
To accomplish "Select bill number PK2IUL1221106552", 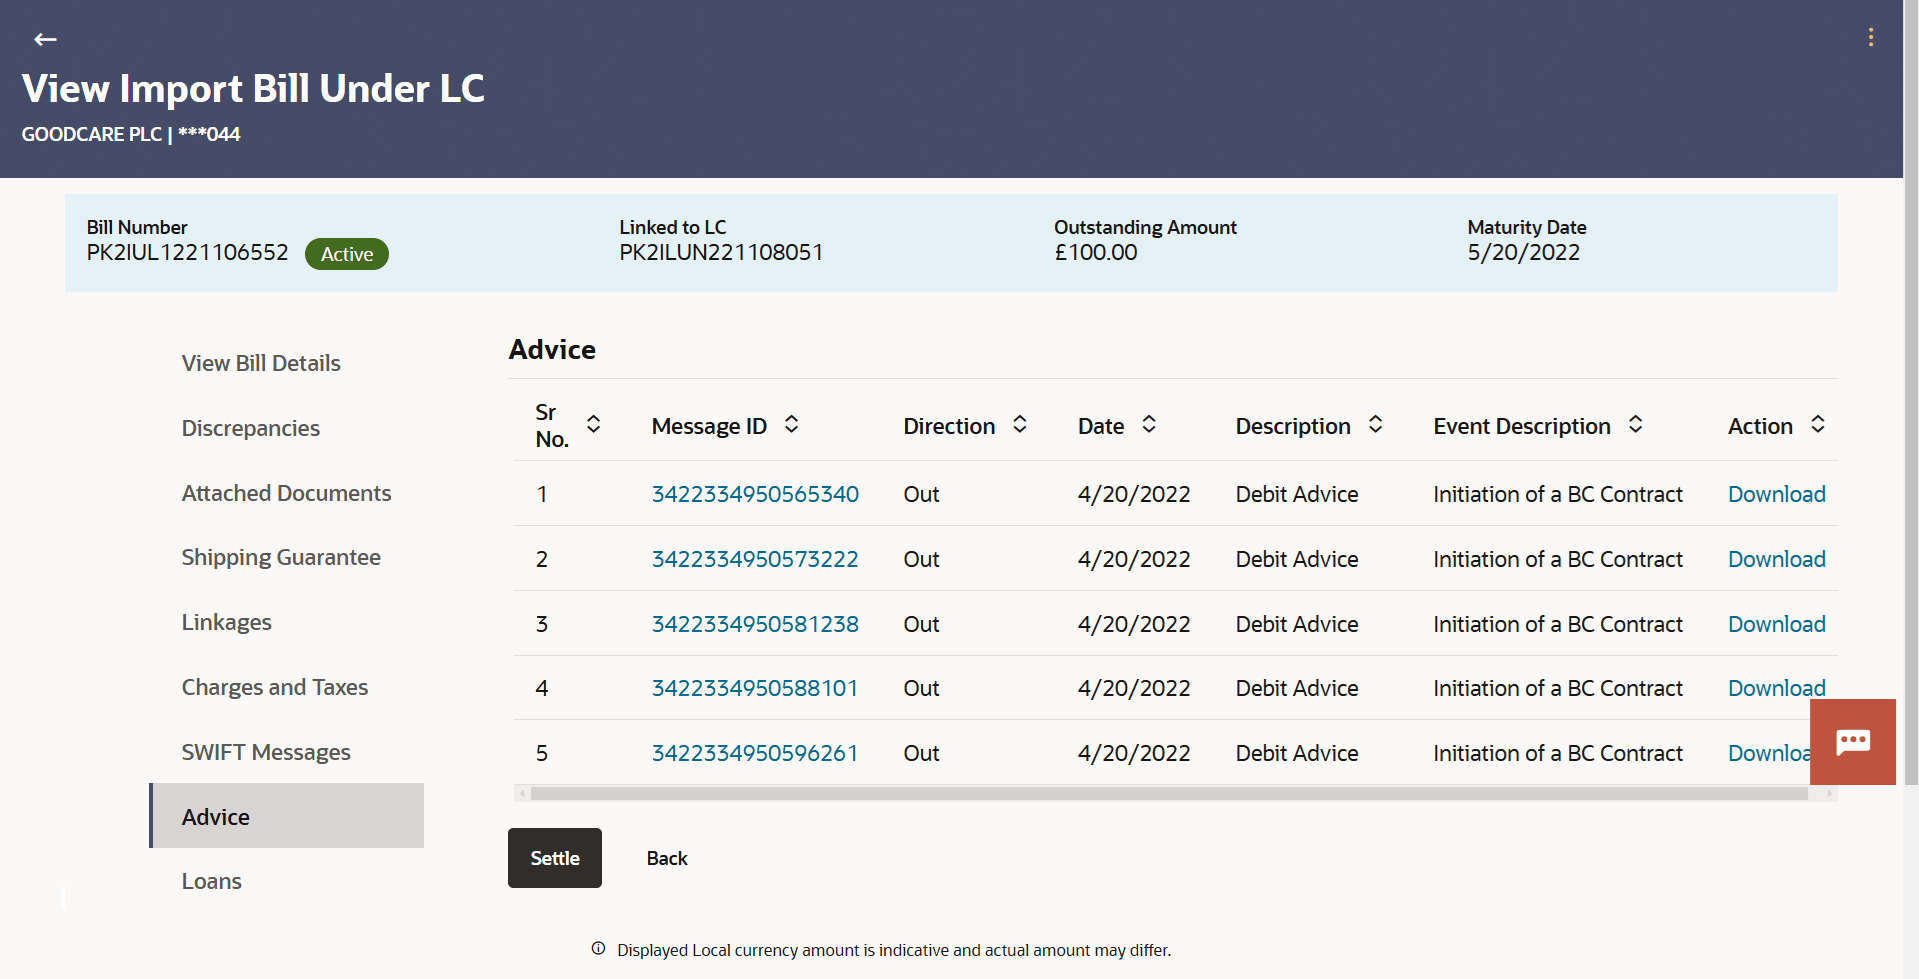I will (x=187, y=252).
